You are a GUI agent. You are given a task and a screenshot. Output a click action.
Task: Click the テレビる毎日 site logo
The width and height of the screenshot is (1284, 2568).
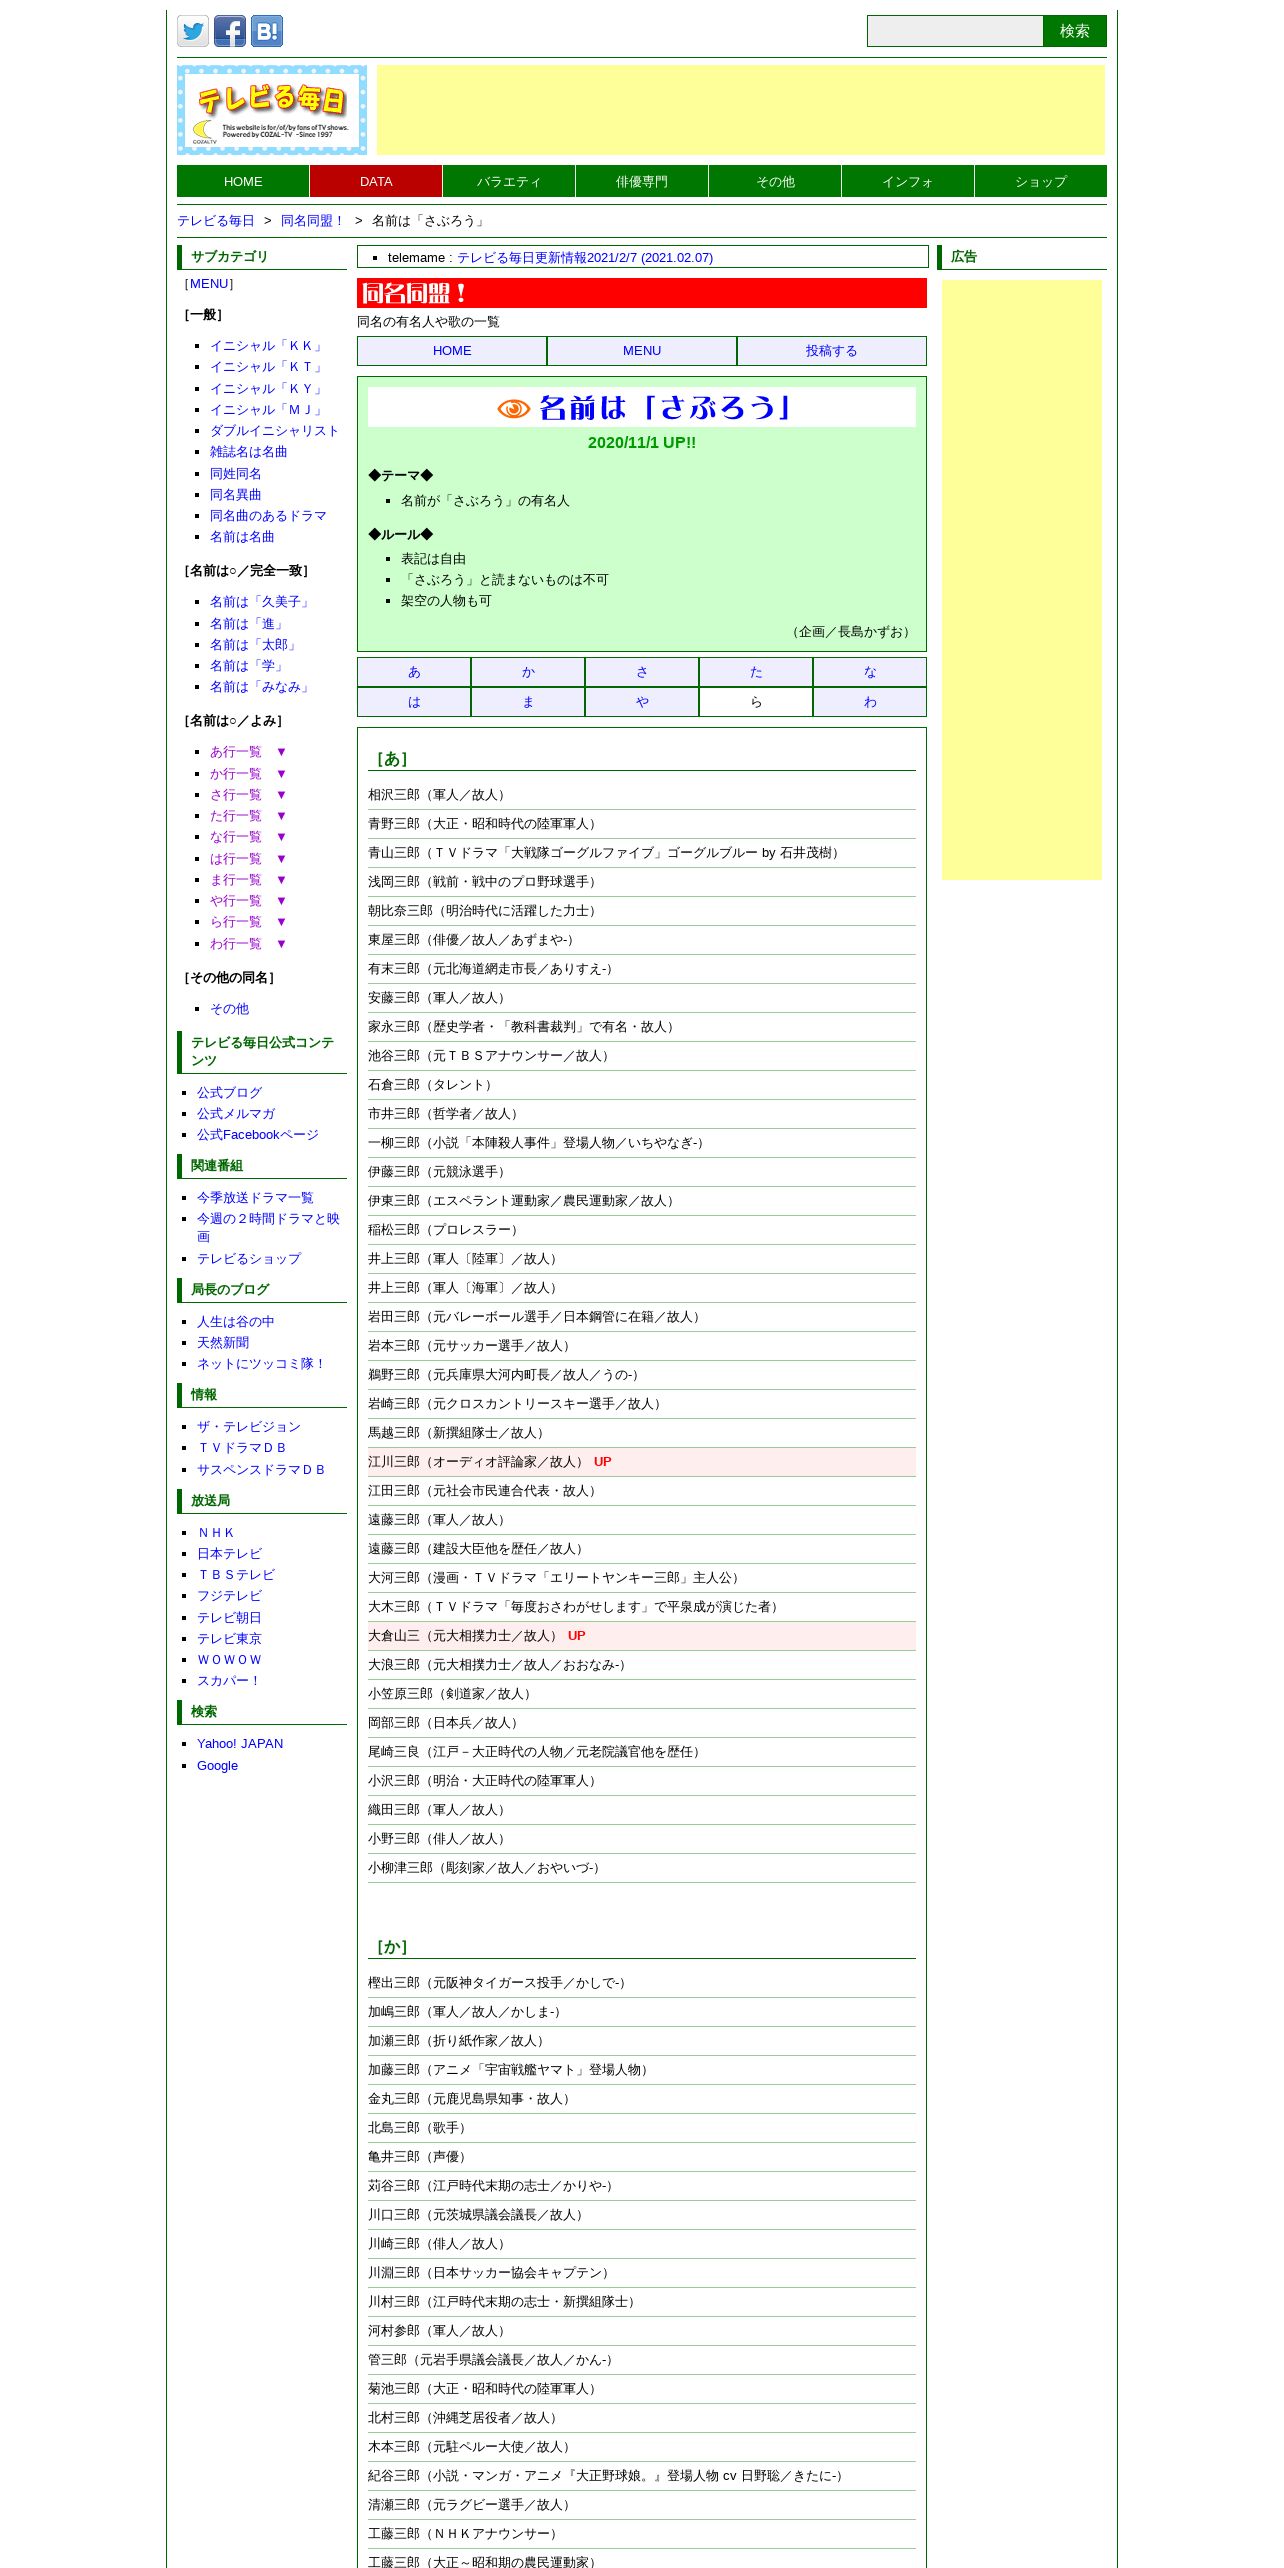272,110
